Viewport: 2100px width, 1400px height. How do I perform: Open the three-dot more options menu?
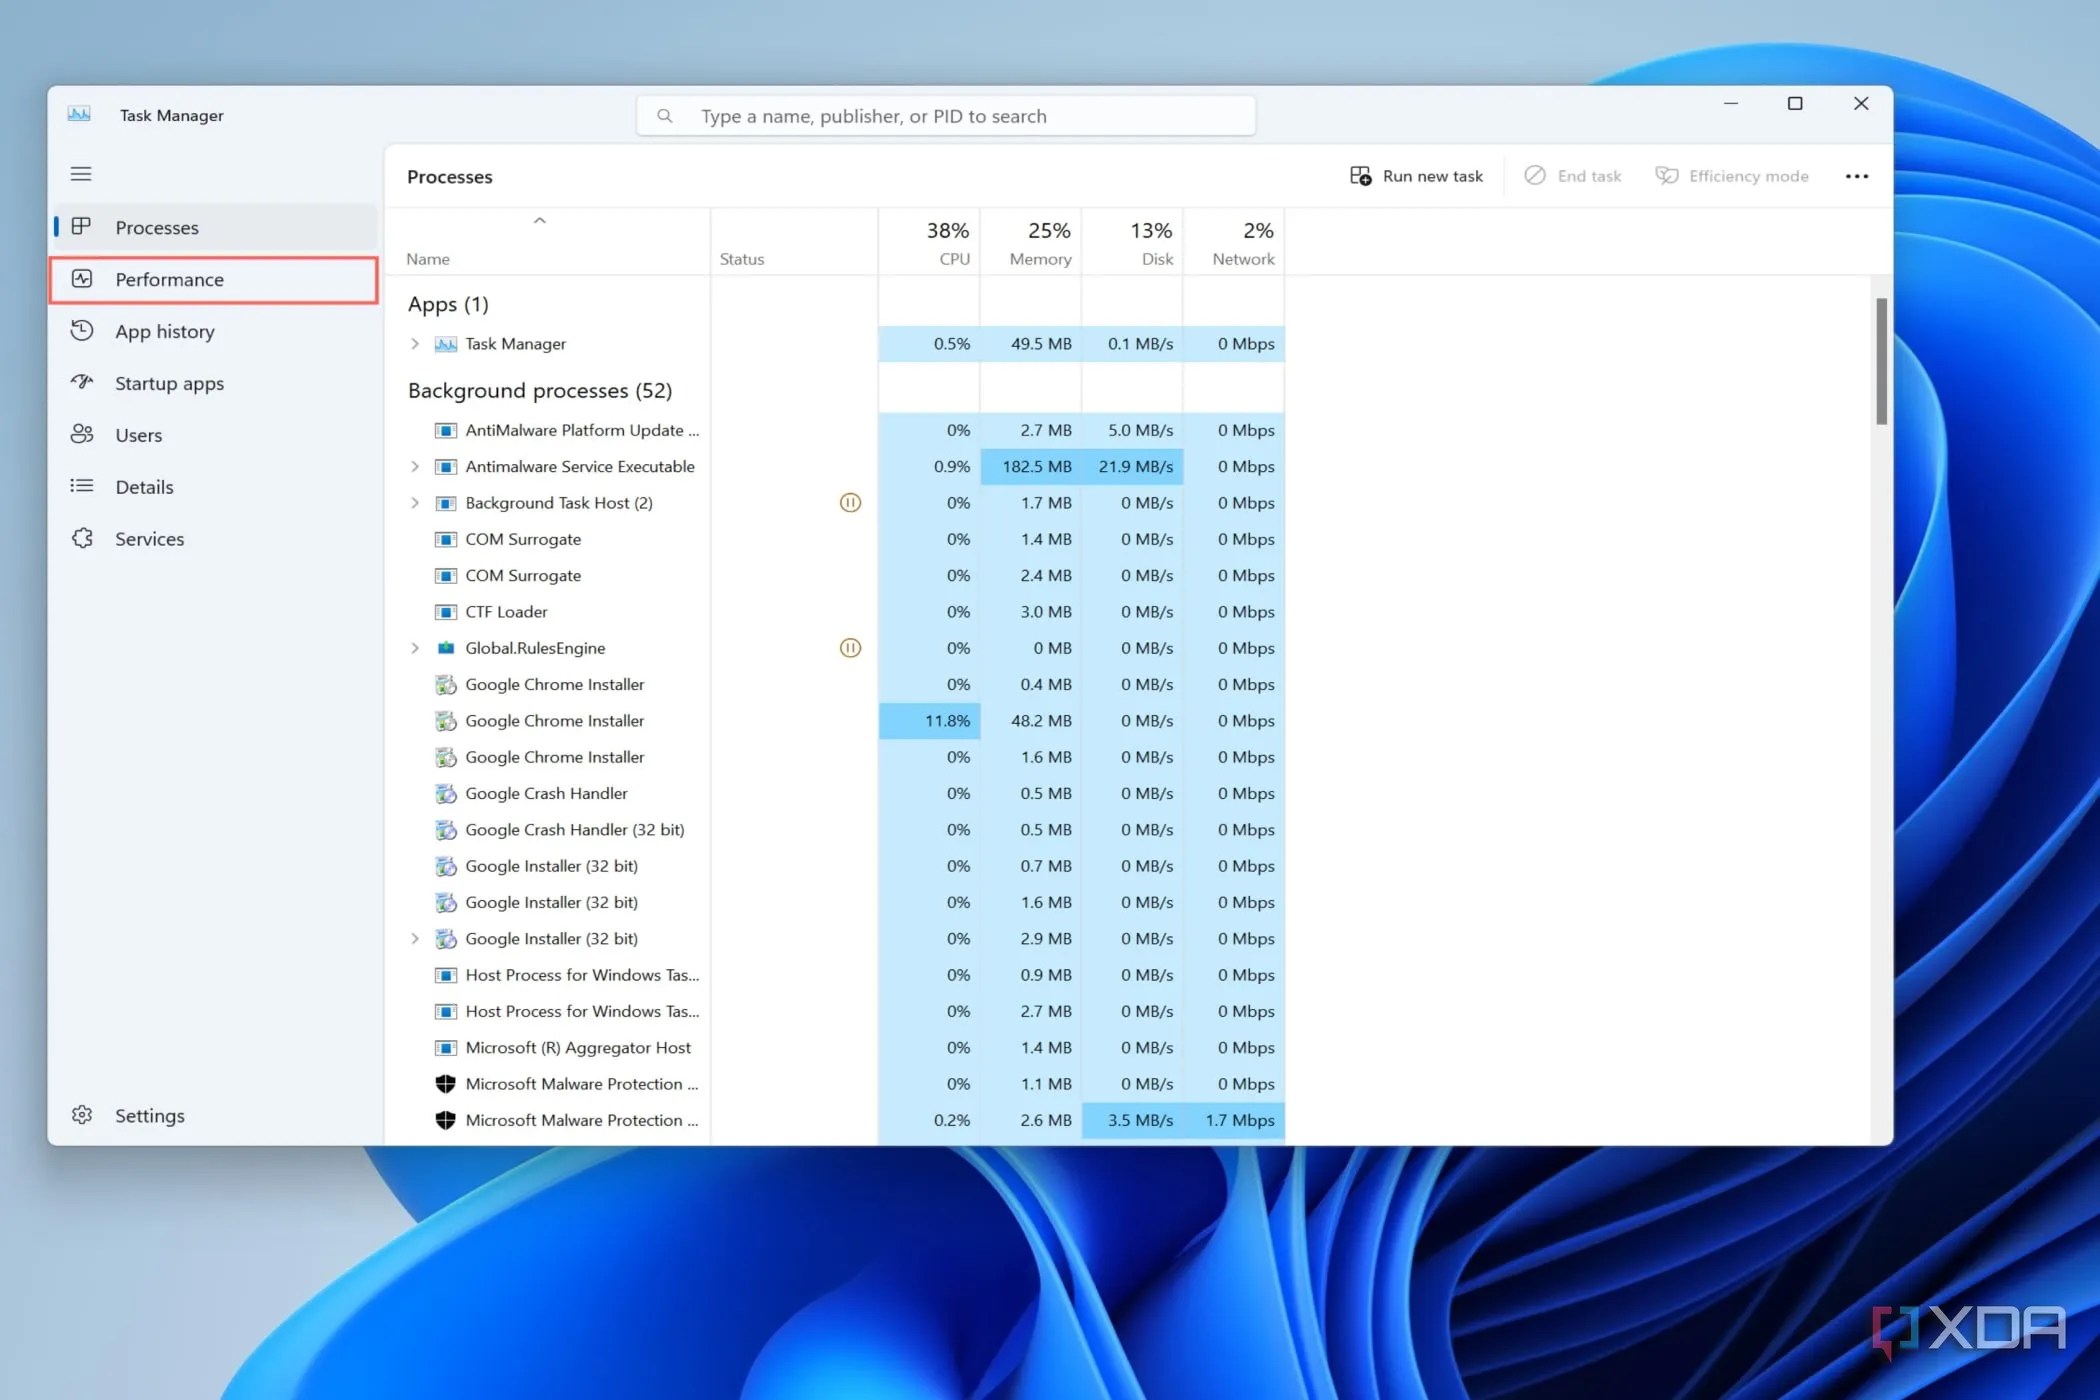click(x=1856, y=176)
